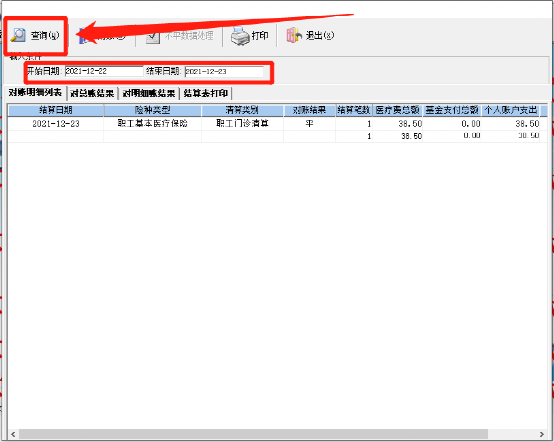Click the 结束日期 input field
The height and width of the screenshot is (442, 554).
[224, 71]
